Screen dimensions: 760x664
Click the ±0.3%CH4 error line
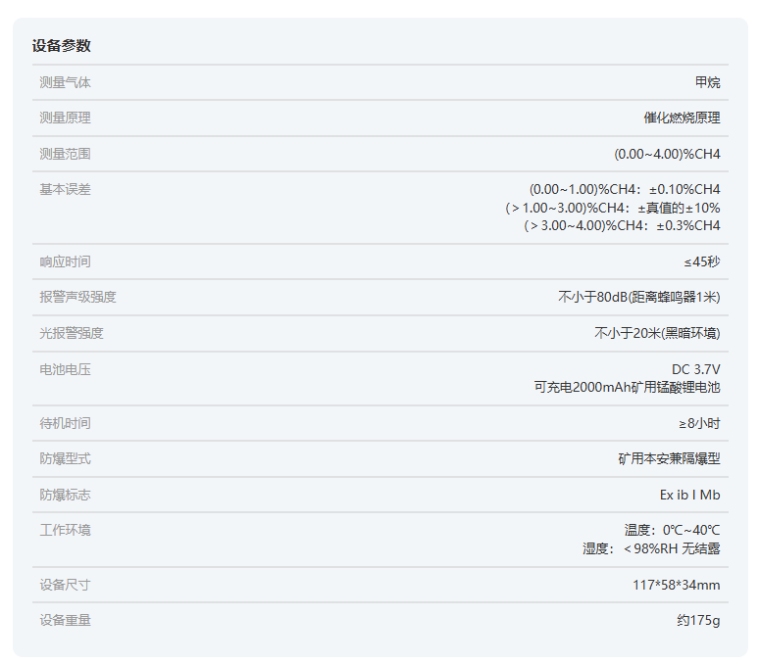(622, 225)
